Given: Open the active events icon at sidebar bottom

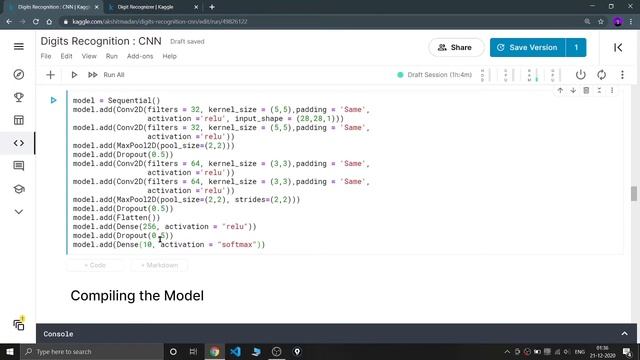Looking at the screenshot, I should tap(19, 324).
